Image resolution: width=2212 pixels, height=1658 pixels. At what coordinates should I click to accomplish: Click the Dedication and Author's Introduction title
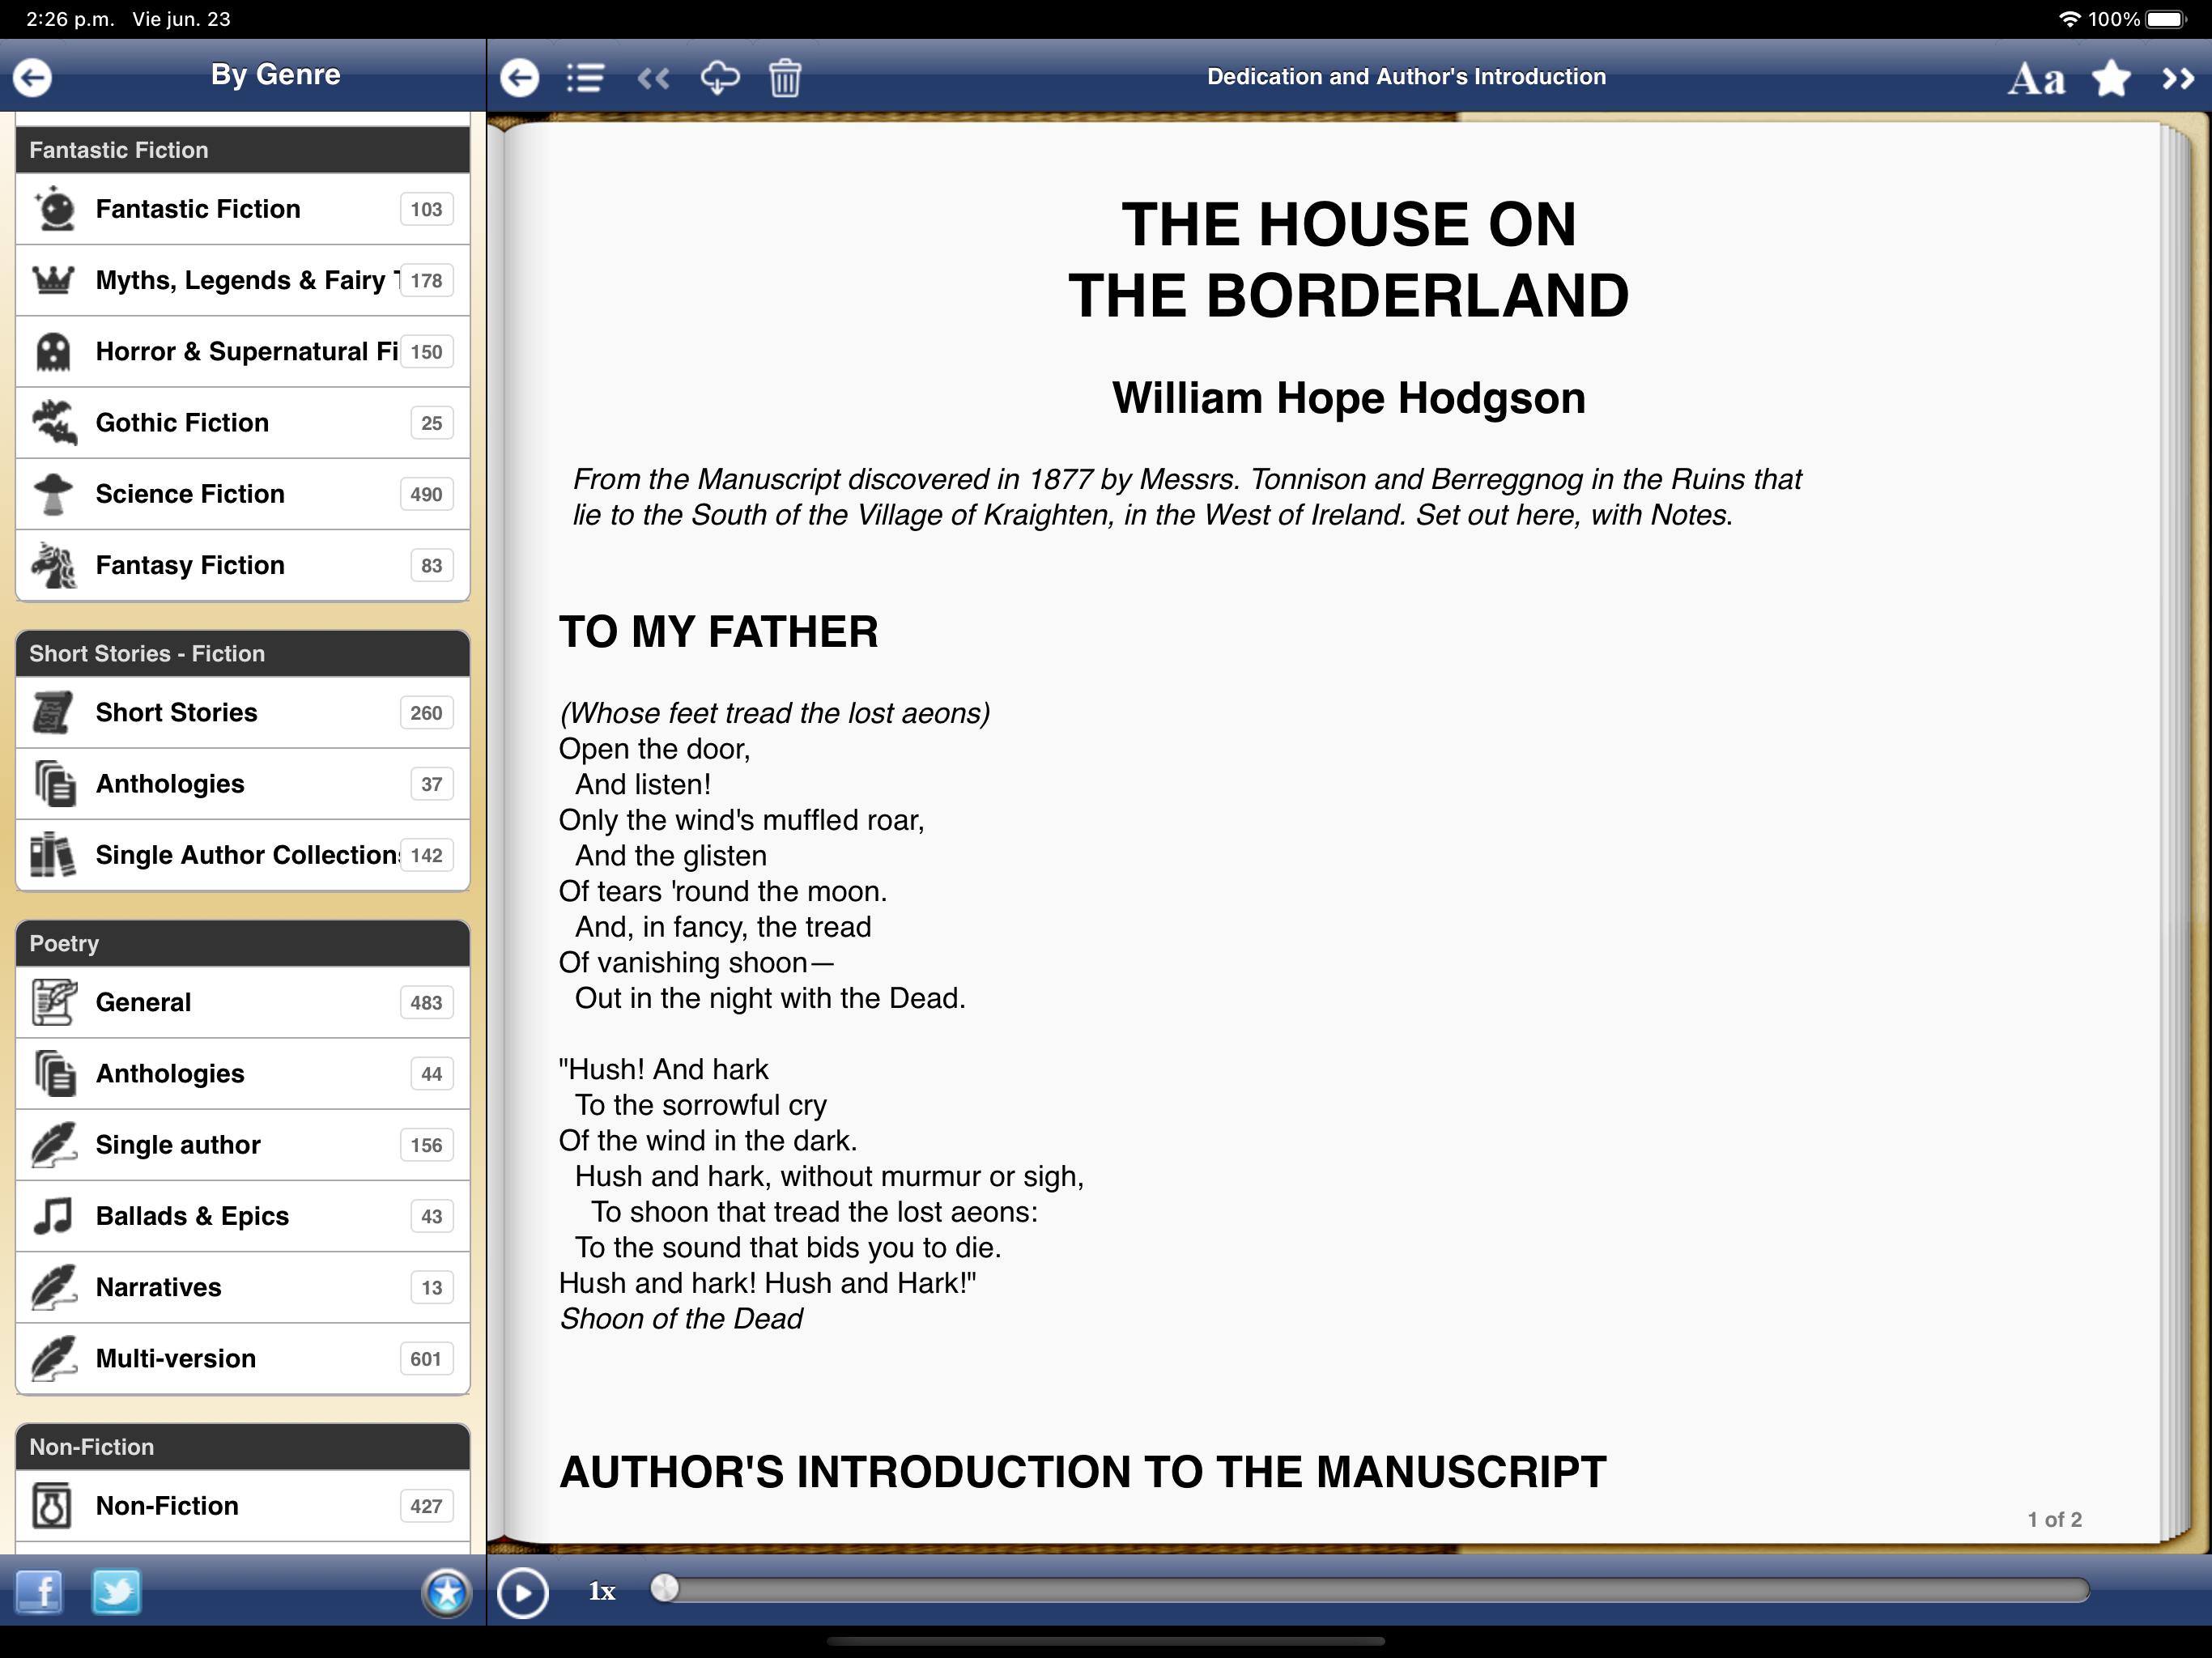(x=1406, y=77)
